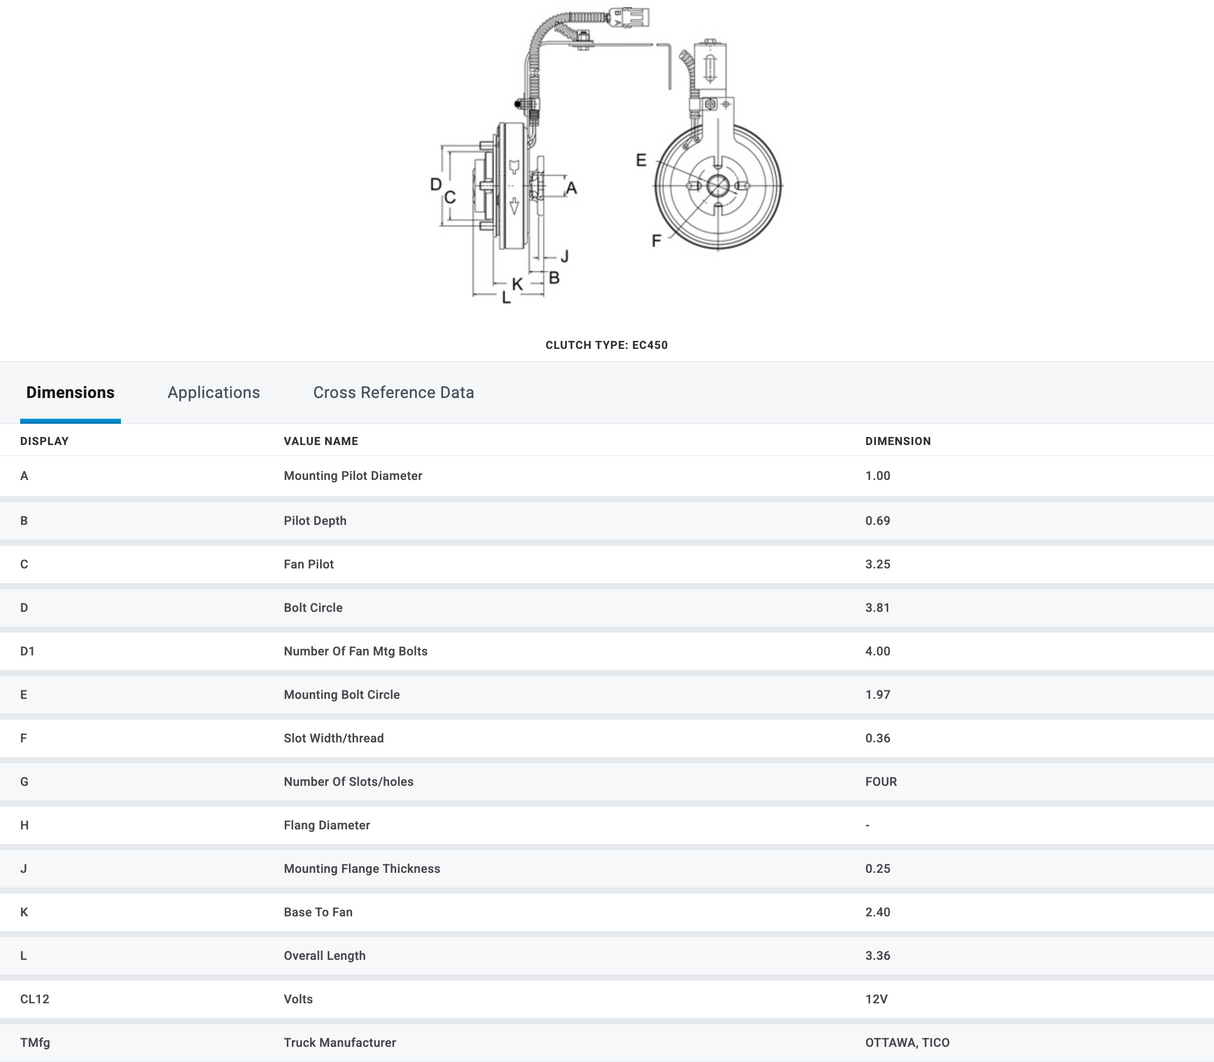Click the OTTAWA, TICO value
This screenshot has width=1214, height=1062.
[x=908, y=1043]
